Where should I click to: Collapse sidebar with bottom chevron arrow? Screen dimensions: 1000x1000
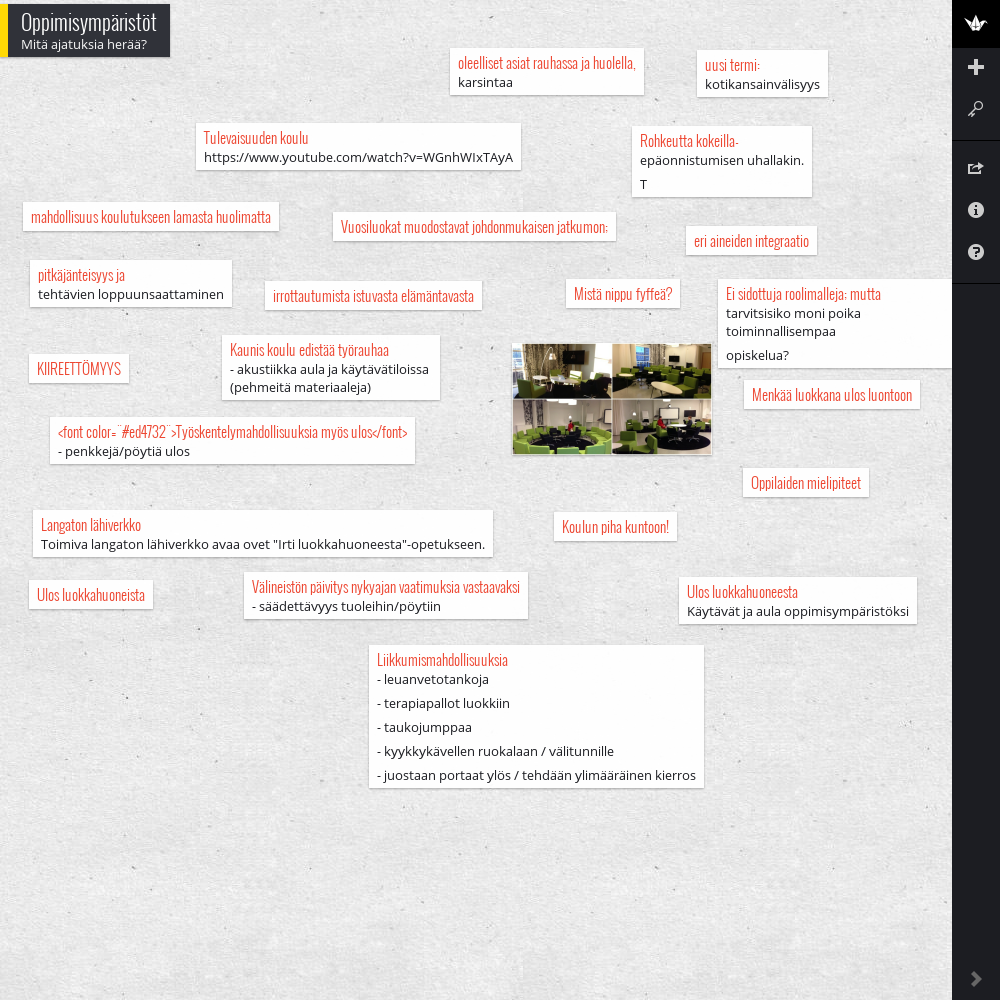tap(976, 978)
